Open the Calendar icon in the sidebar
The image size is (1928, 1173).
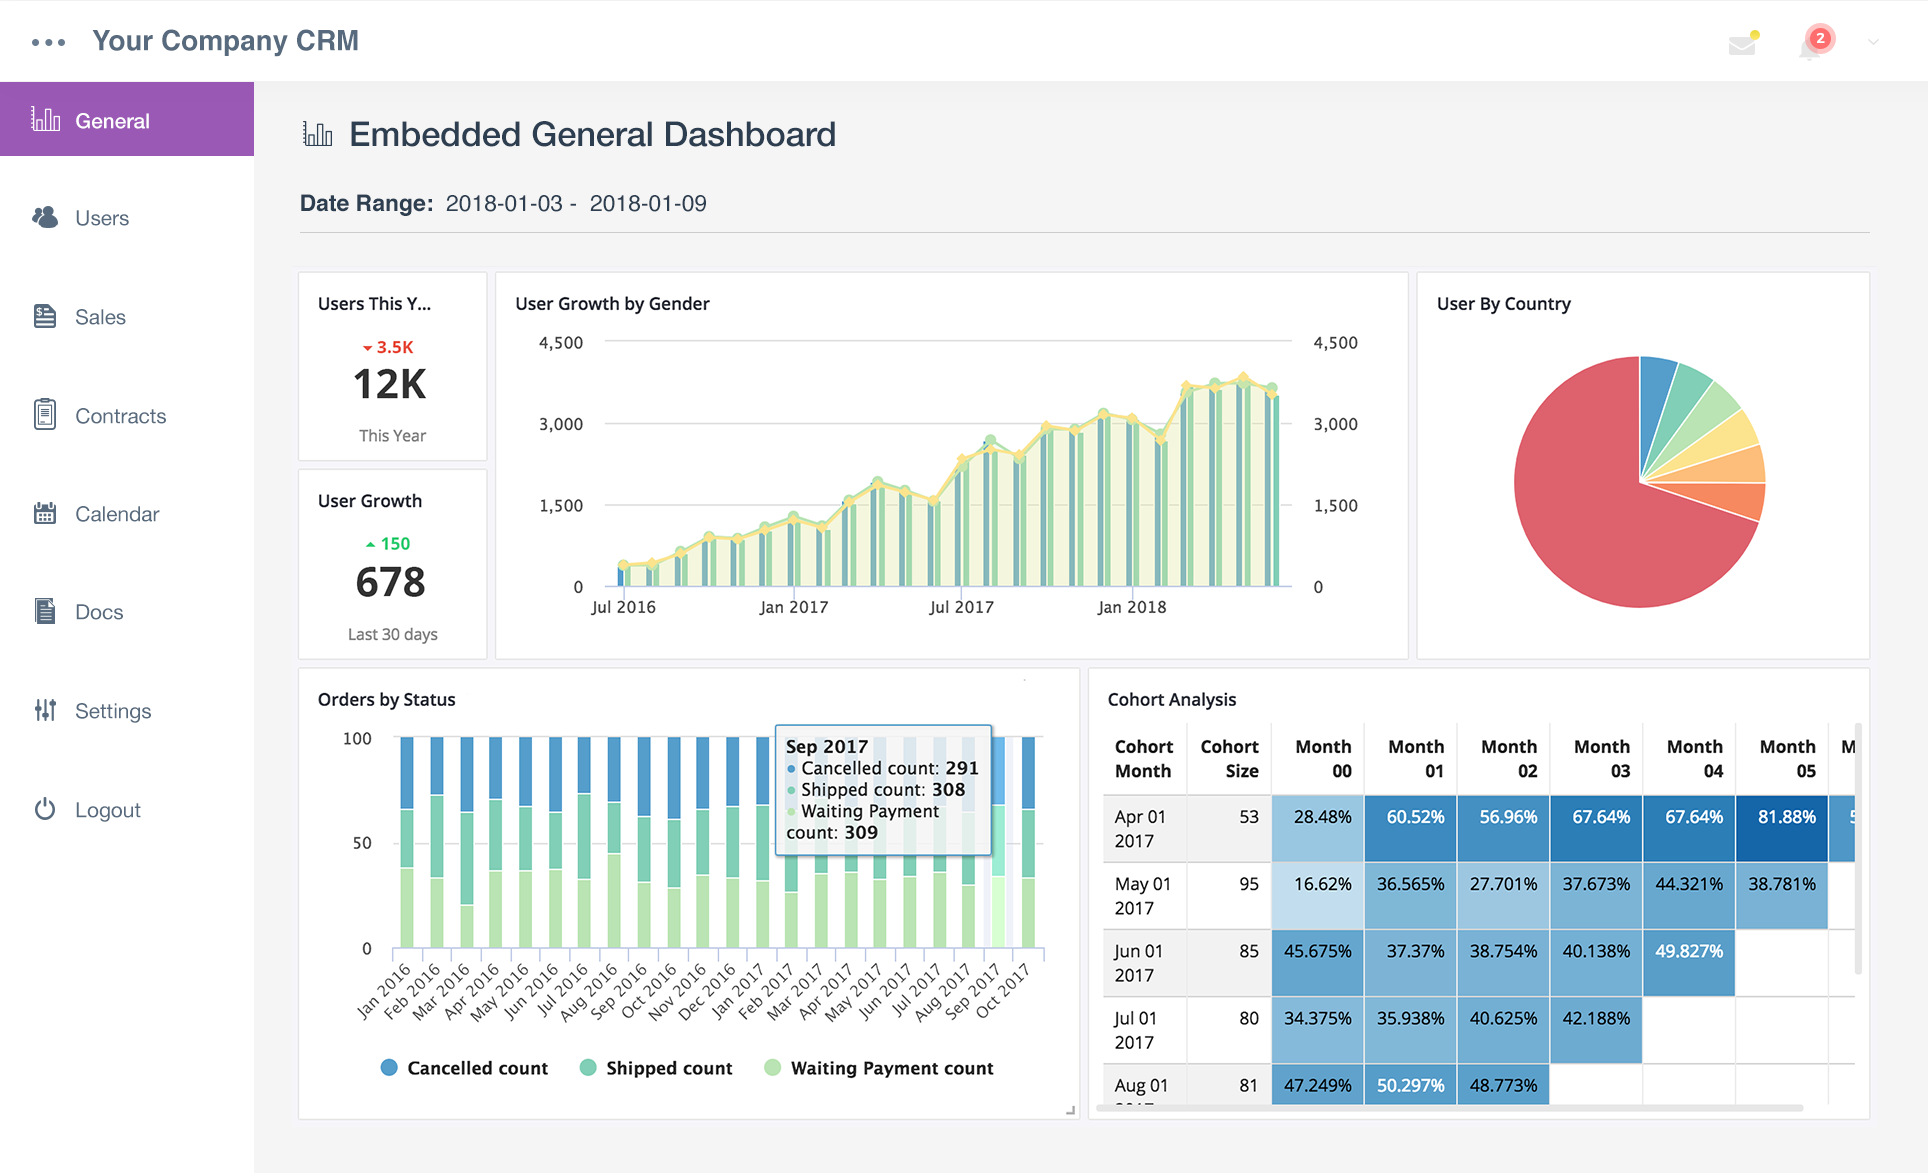pos(44,513)
